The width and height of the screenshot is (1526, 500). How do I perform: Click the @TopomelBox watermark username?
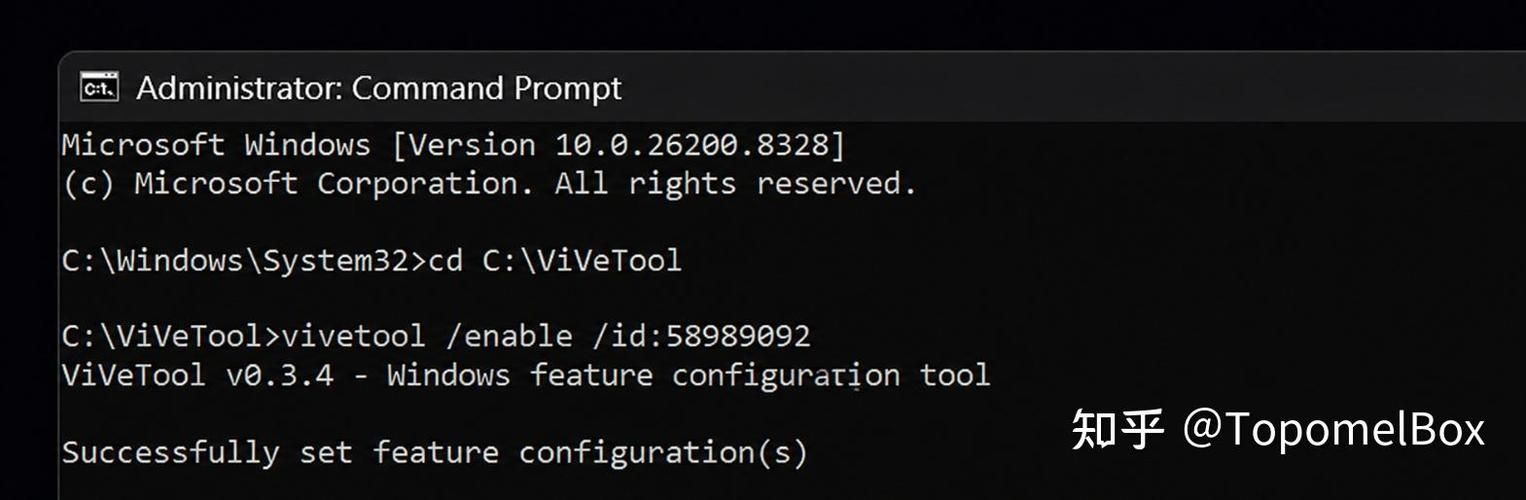(1335, 430)
